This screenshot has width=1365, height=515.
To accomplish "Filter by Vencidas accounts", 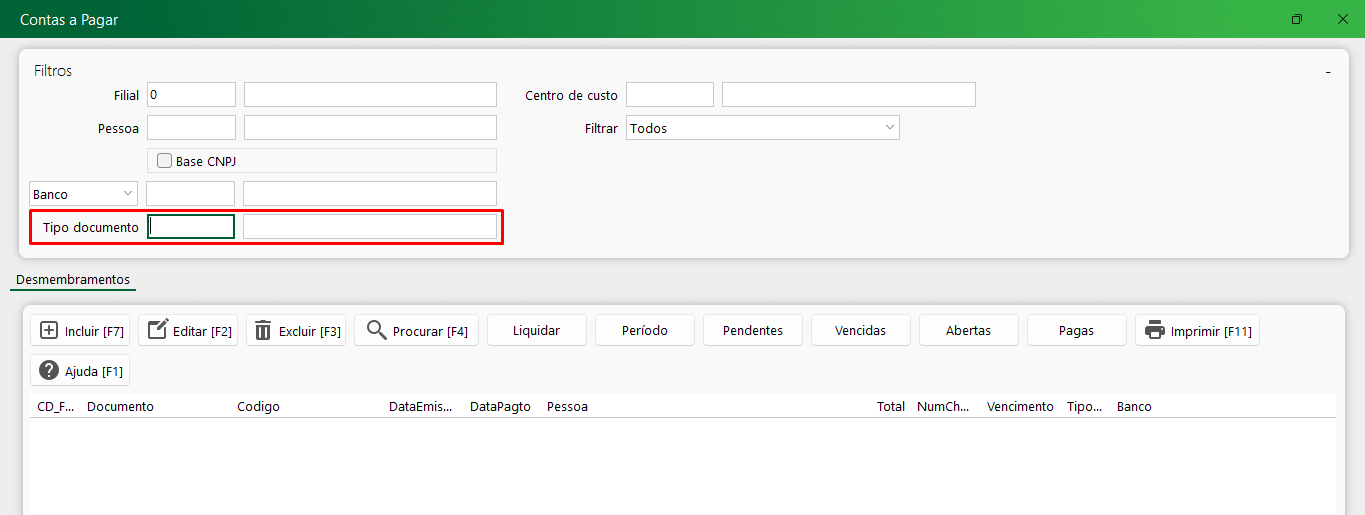I will coord(860,331).
